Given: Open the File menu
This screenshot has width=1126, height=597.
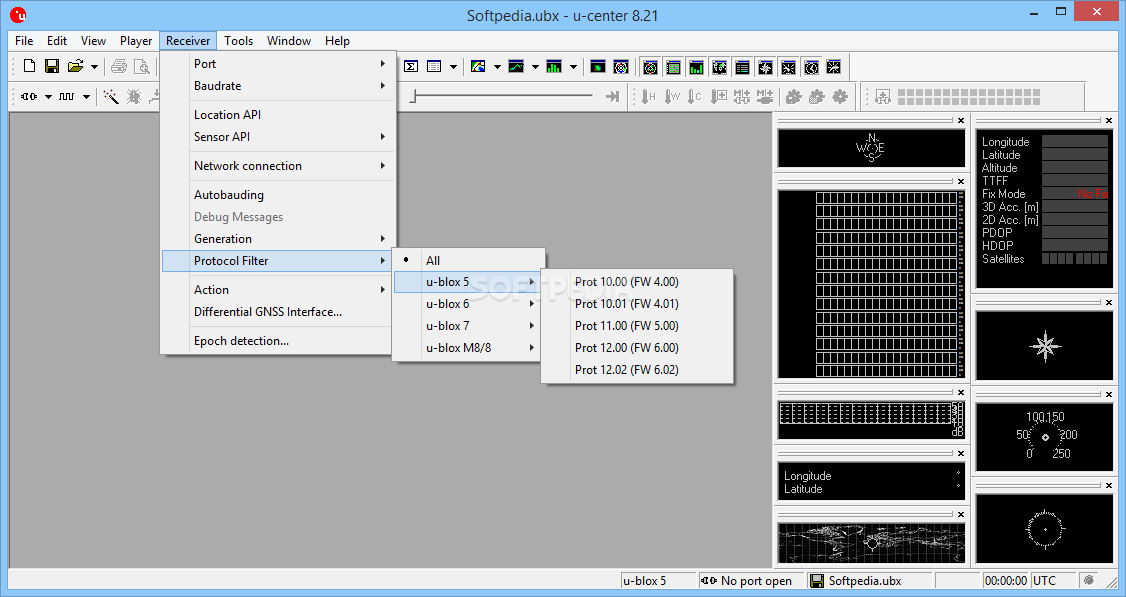Looking at the screenshot, I should (x=24, y=40).
